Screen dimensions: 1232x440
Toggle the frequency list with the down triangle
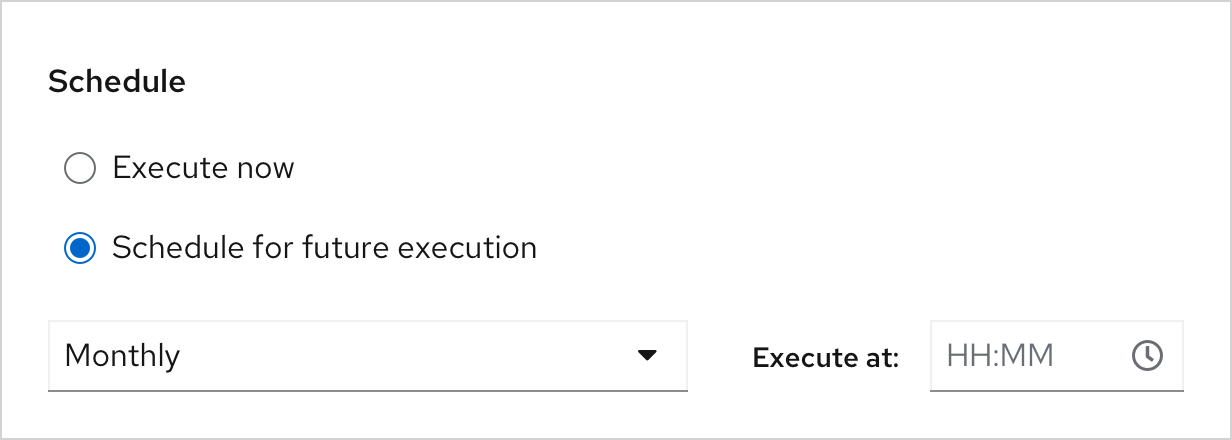click(x=647, y=355)
